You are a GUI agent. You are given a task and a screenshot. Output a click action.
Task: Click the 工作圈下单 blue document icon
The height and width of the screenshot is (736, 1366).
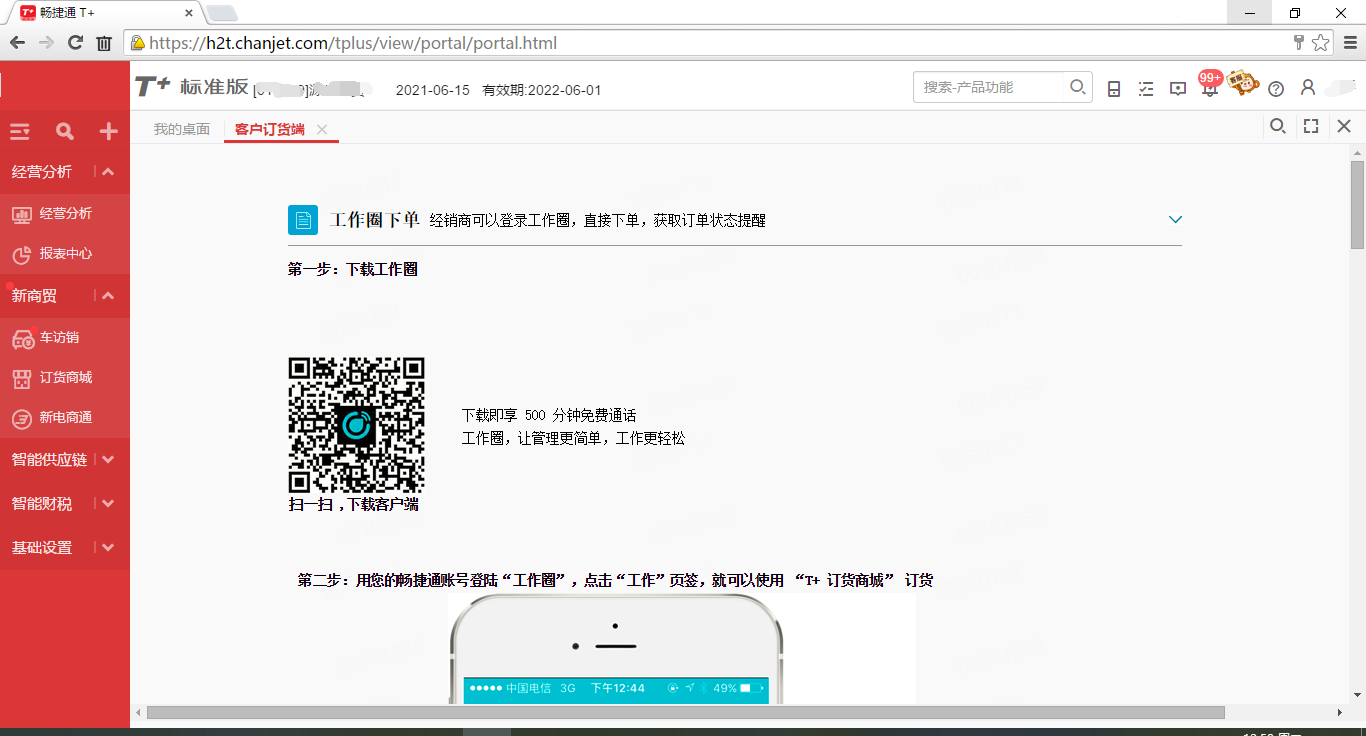coord(303,220)
